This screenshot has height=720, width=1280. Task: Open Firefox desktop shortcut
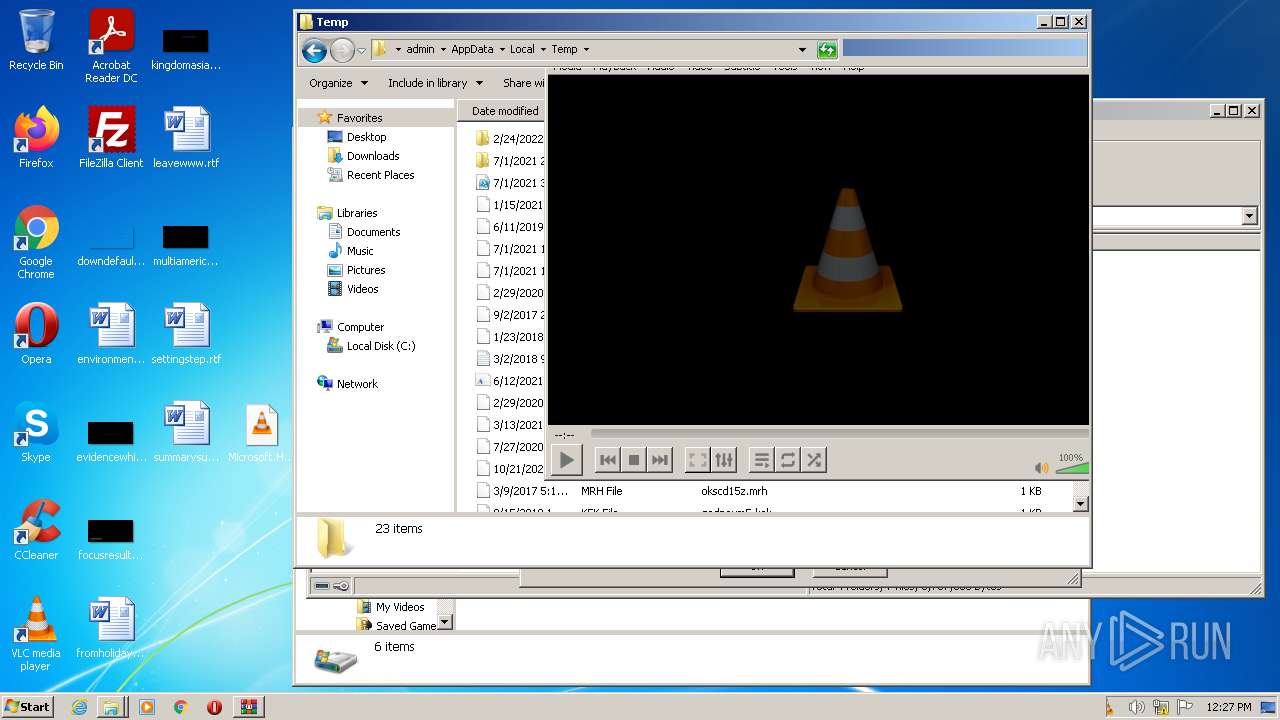coord(36,138)
